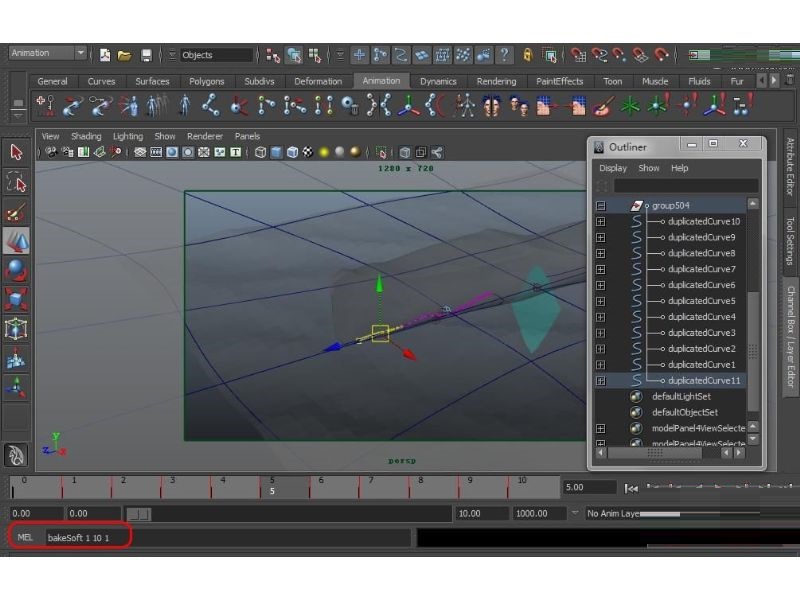Click frame 8 on the timeline
Screen dimensions: 800x600
coord(420,486)
